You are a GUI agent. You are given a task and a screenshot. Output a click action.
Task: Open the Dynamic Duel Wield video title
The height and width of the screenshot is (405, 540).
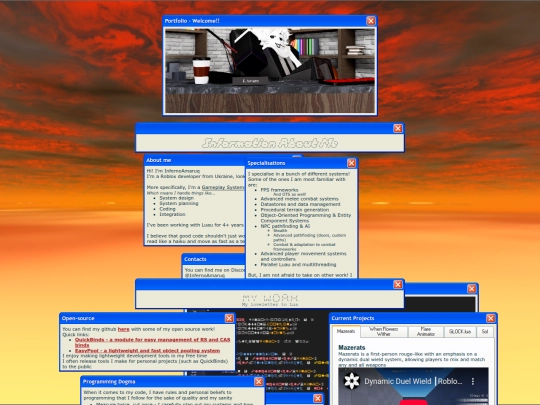[413, 381]
